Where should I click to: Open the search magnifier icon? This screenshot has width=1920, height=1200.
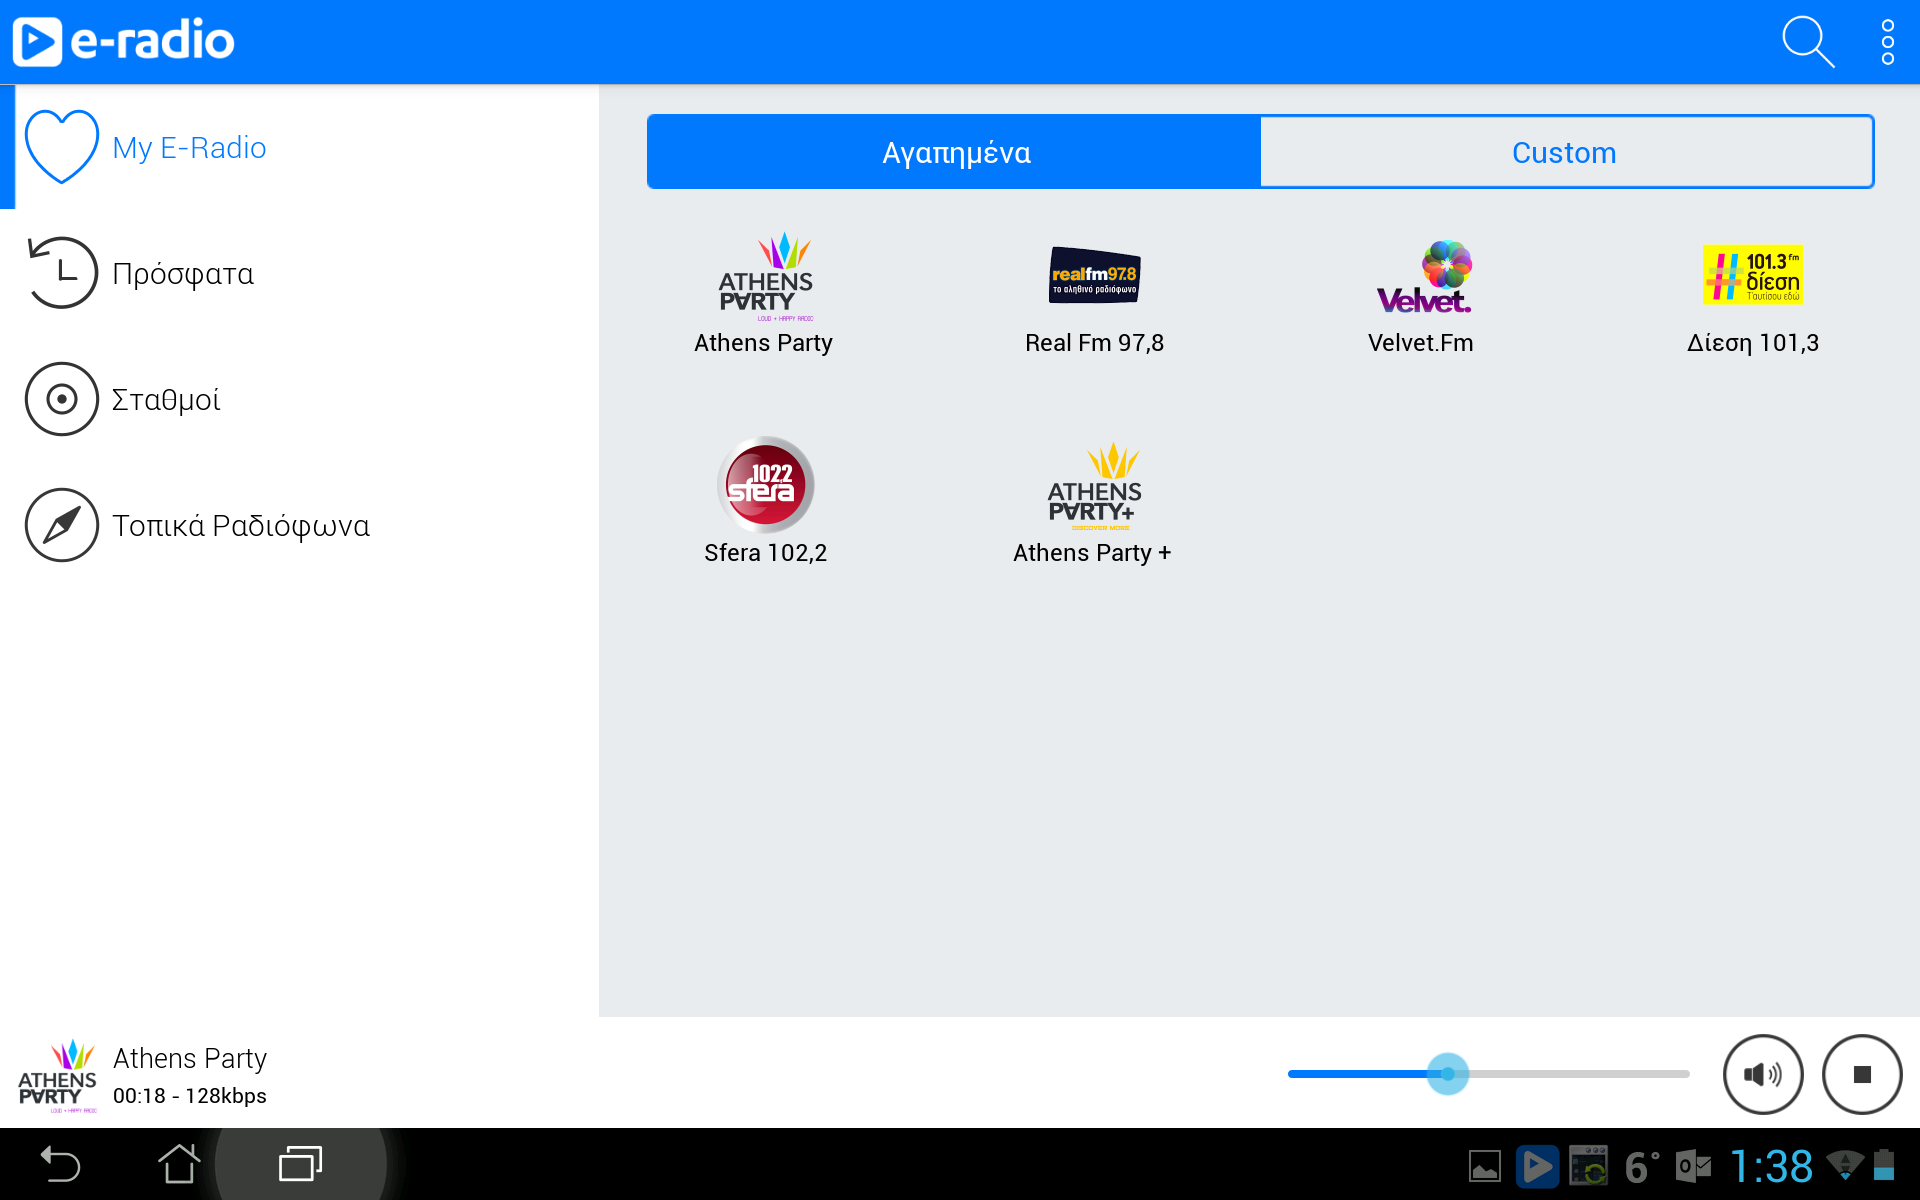pos(1808,42)
